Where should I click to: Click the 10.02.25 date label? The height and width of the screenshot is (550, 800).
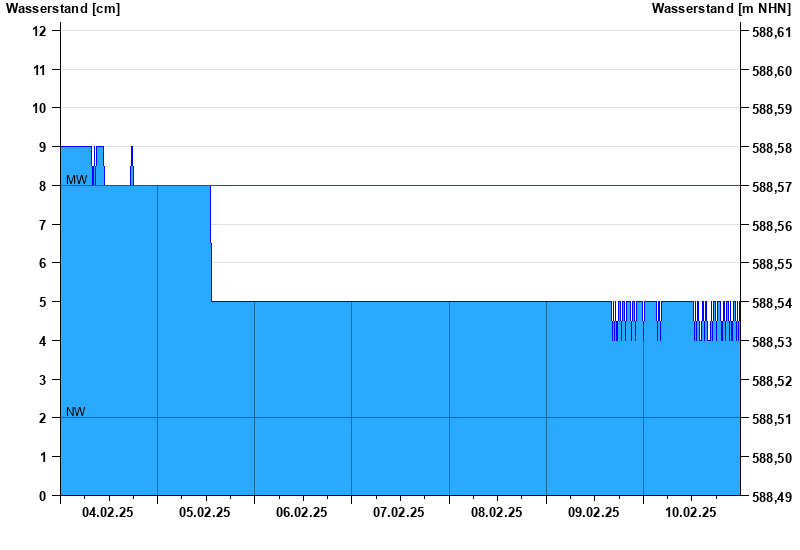tap(690, 512)
